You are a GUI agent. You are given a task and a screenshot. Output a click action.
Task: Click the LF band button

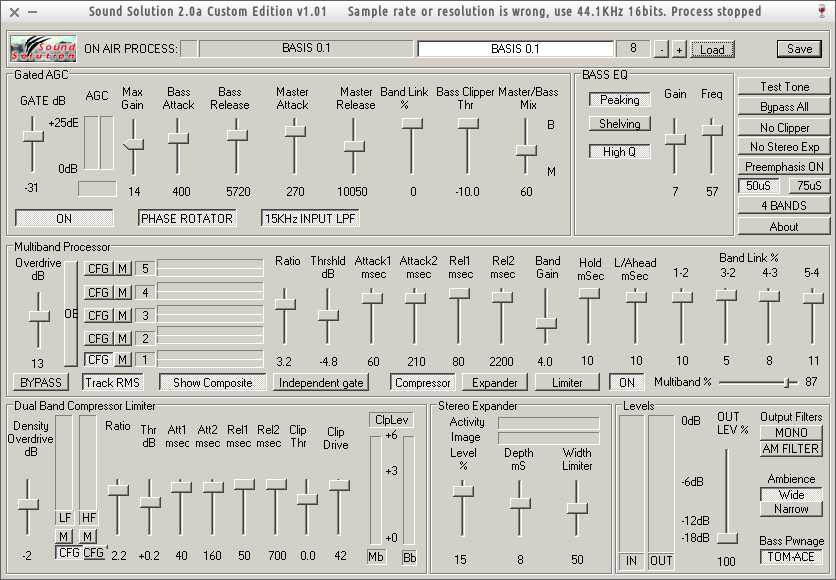point(65,517)
